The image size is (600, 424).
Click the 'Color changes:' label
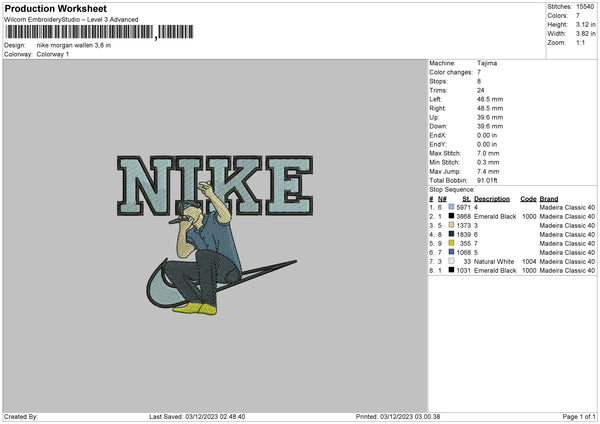(451, 72)
